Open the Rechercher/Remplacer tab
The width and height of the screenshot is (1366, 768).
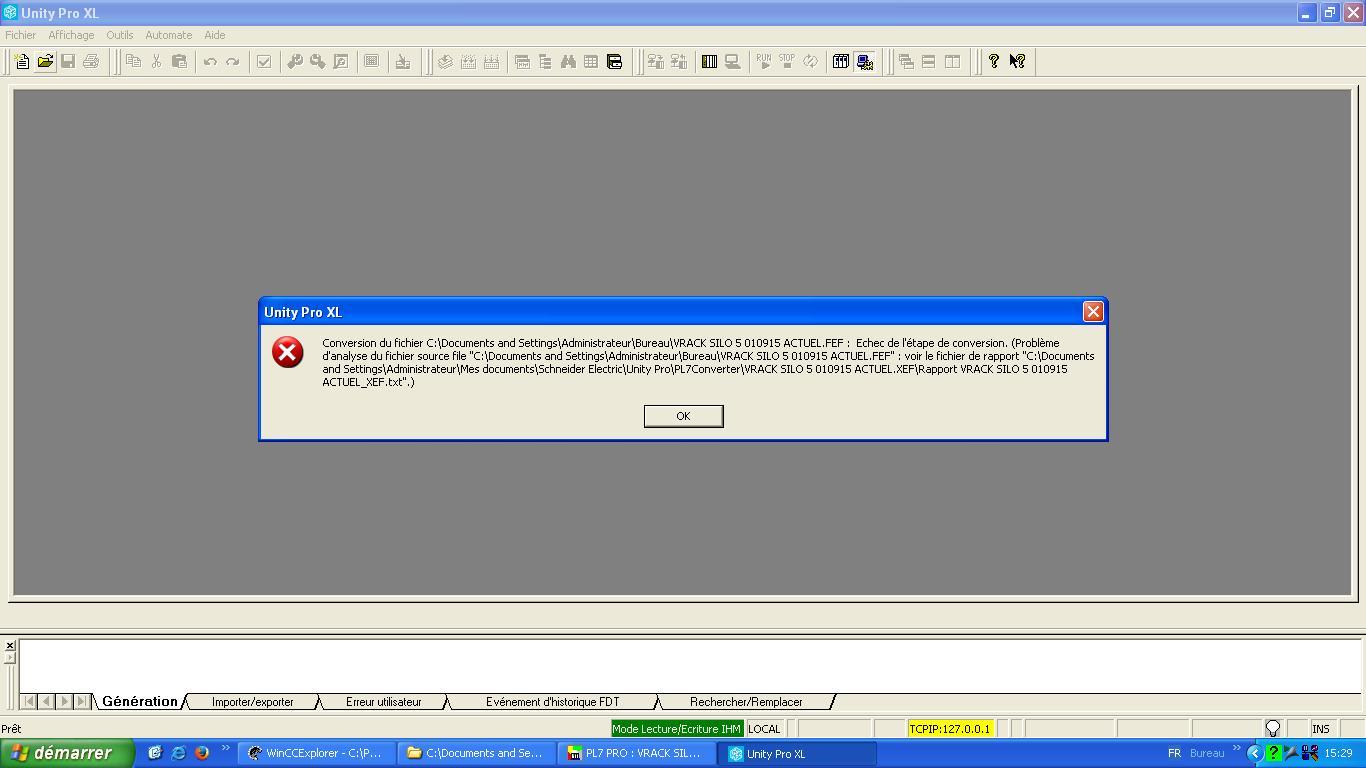(745, 702)
